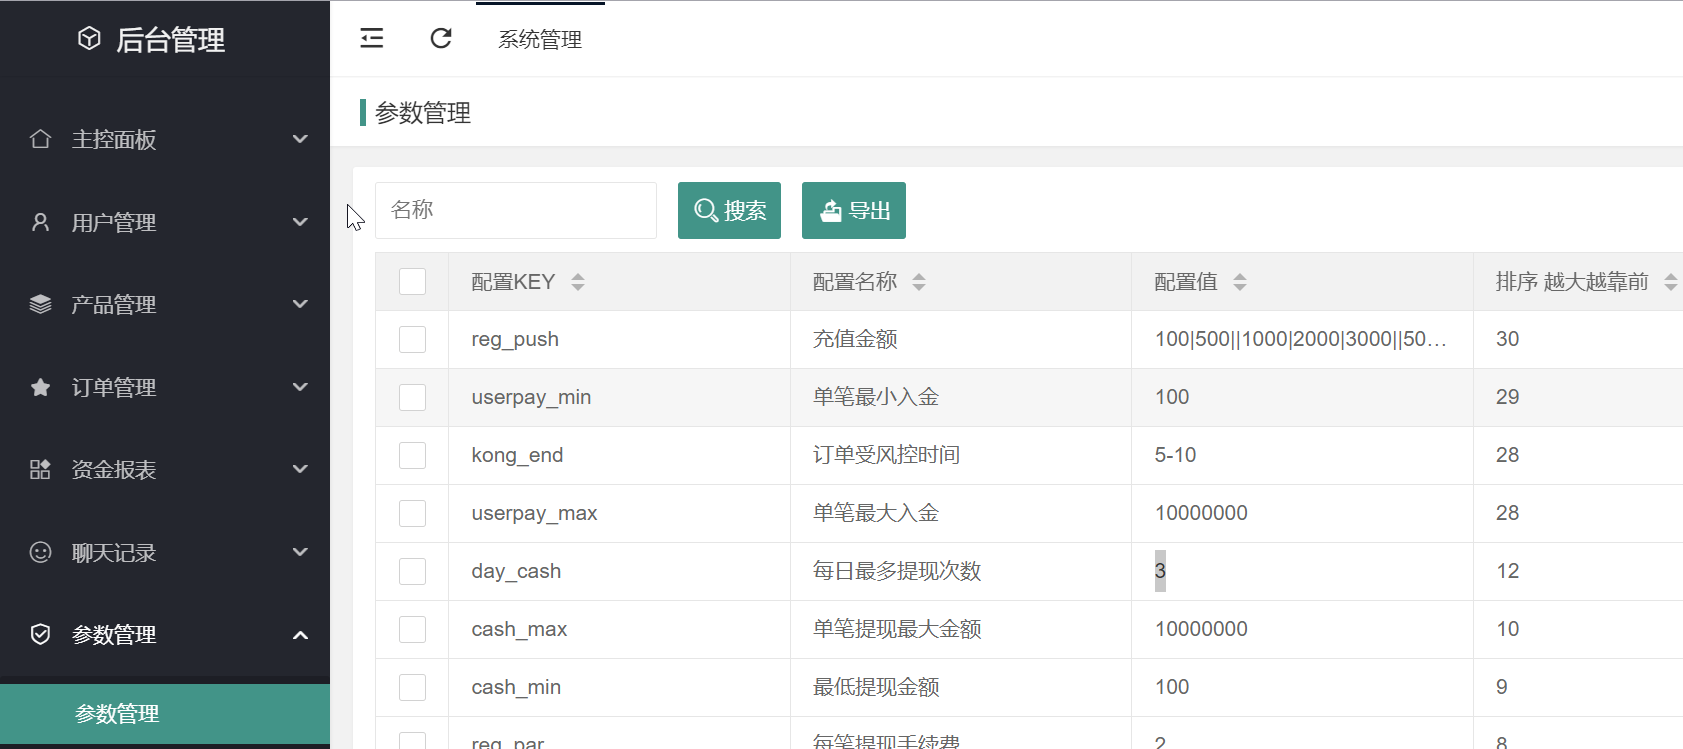Check the reg_push row checkbox
The height and width of the screenshot is (749, 1683).
[412, 339]
